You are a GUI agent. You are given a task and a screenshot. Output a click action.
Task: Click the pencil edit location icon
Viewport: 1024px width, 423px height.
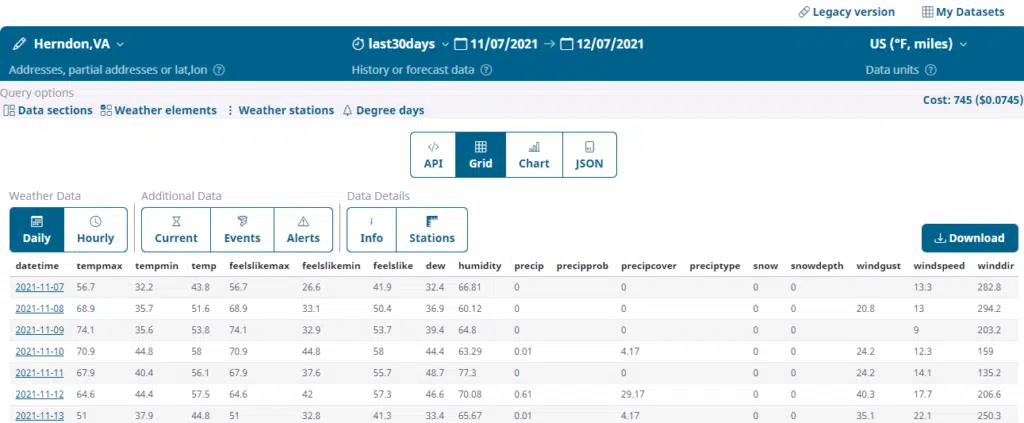coord(19,44)
